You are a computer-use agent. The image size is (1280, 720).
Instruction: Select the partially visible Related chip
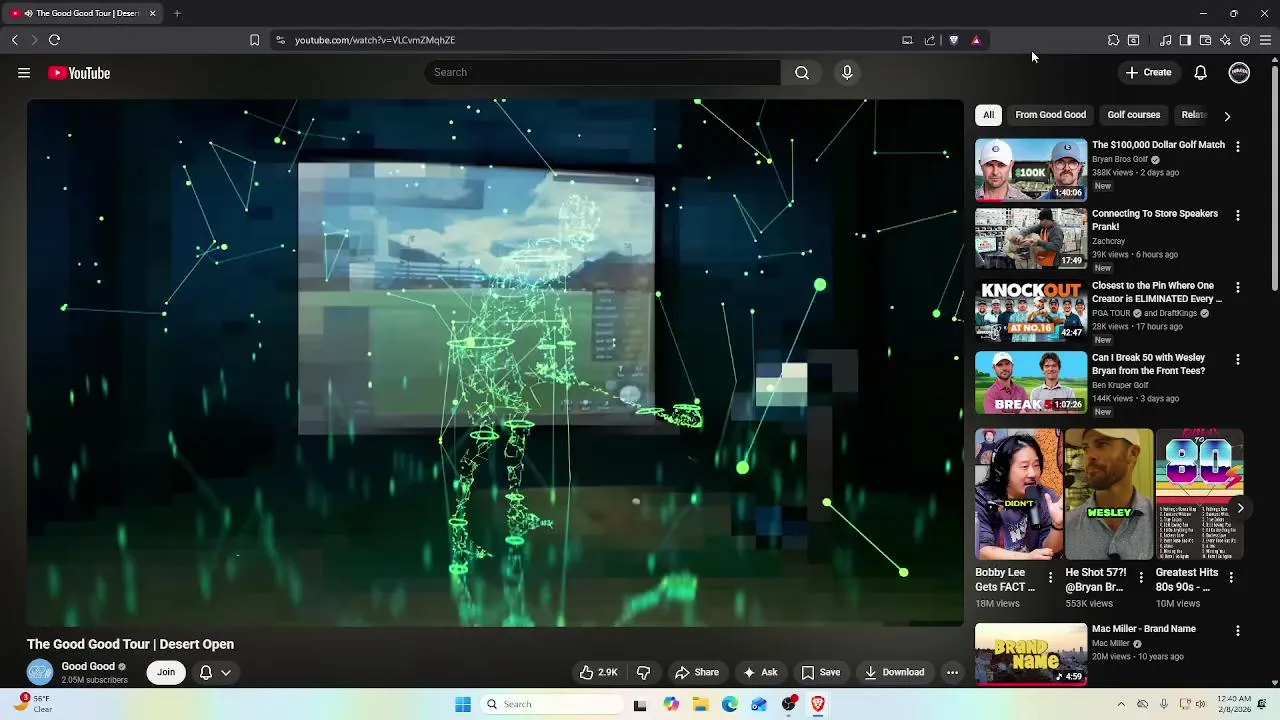point(1193,114)
